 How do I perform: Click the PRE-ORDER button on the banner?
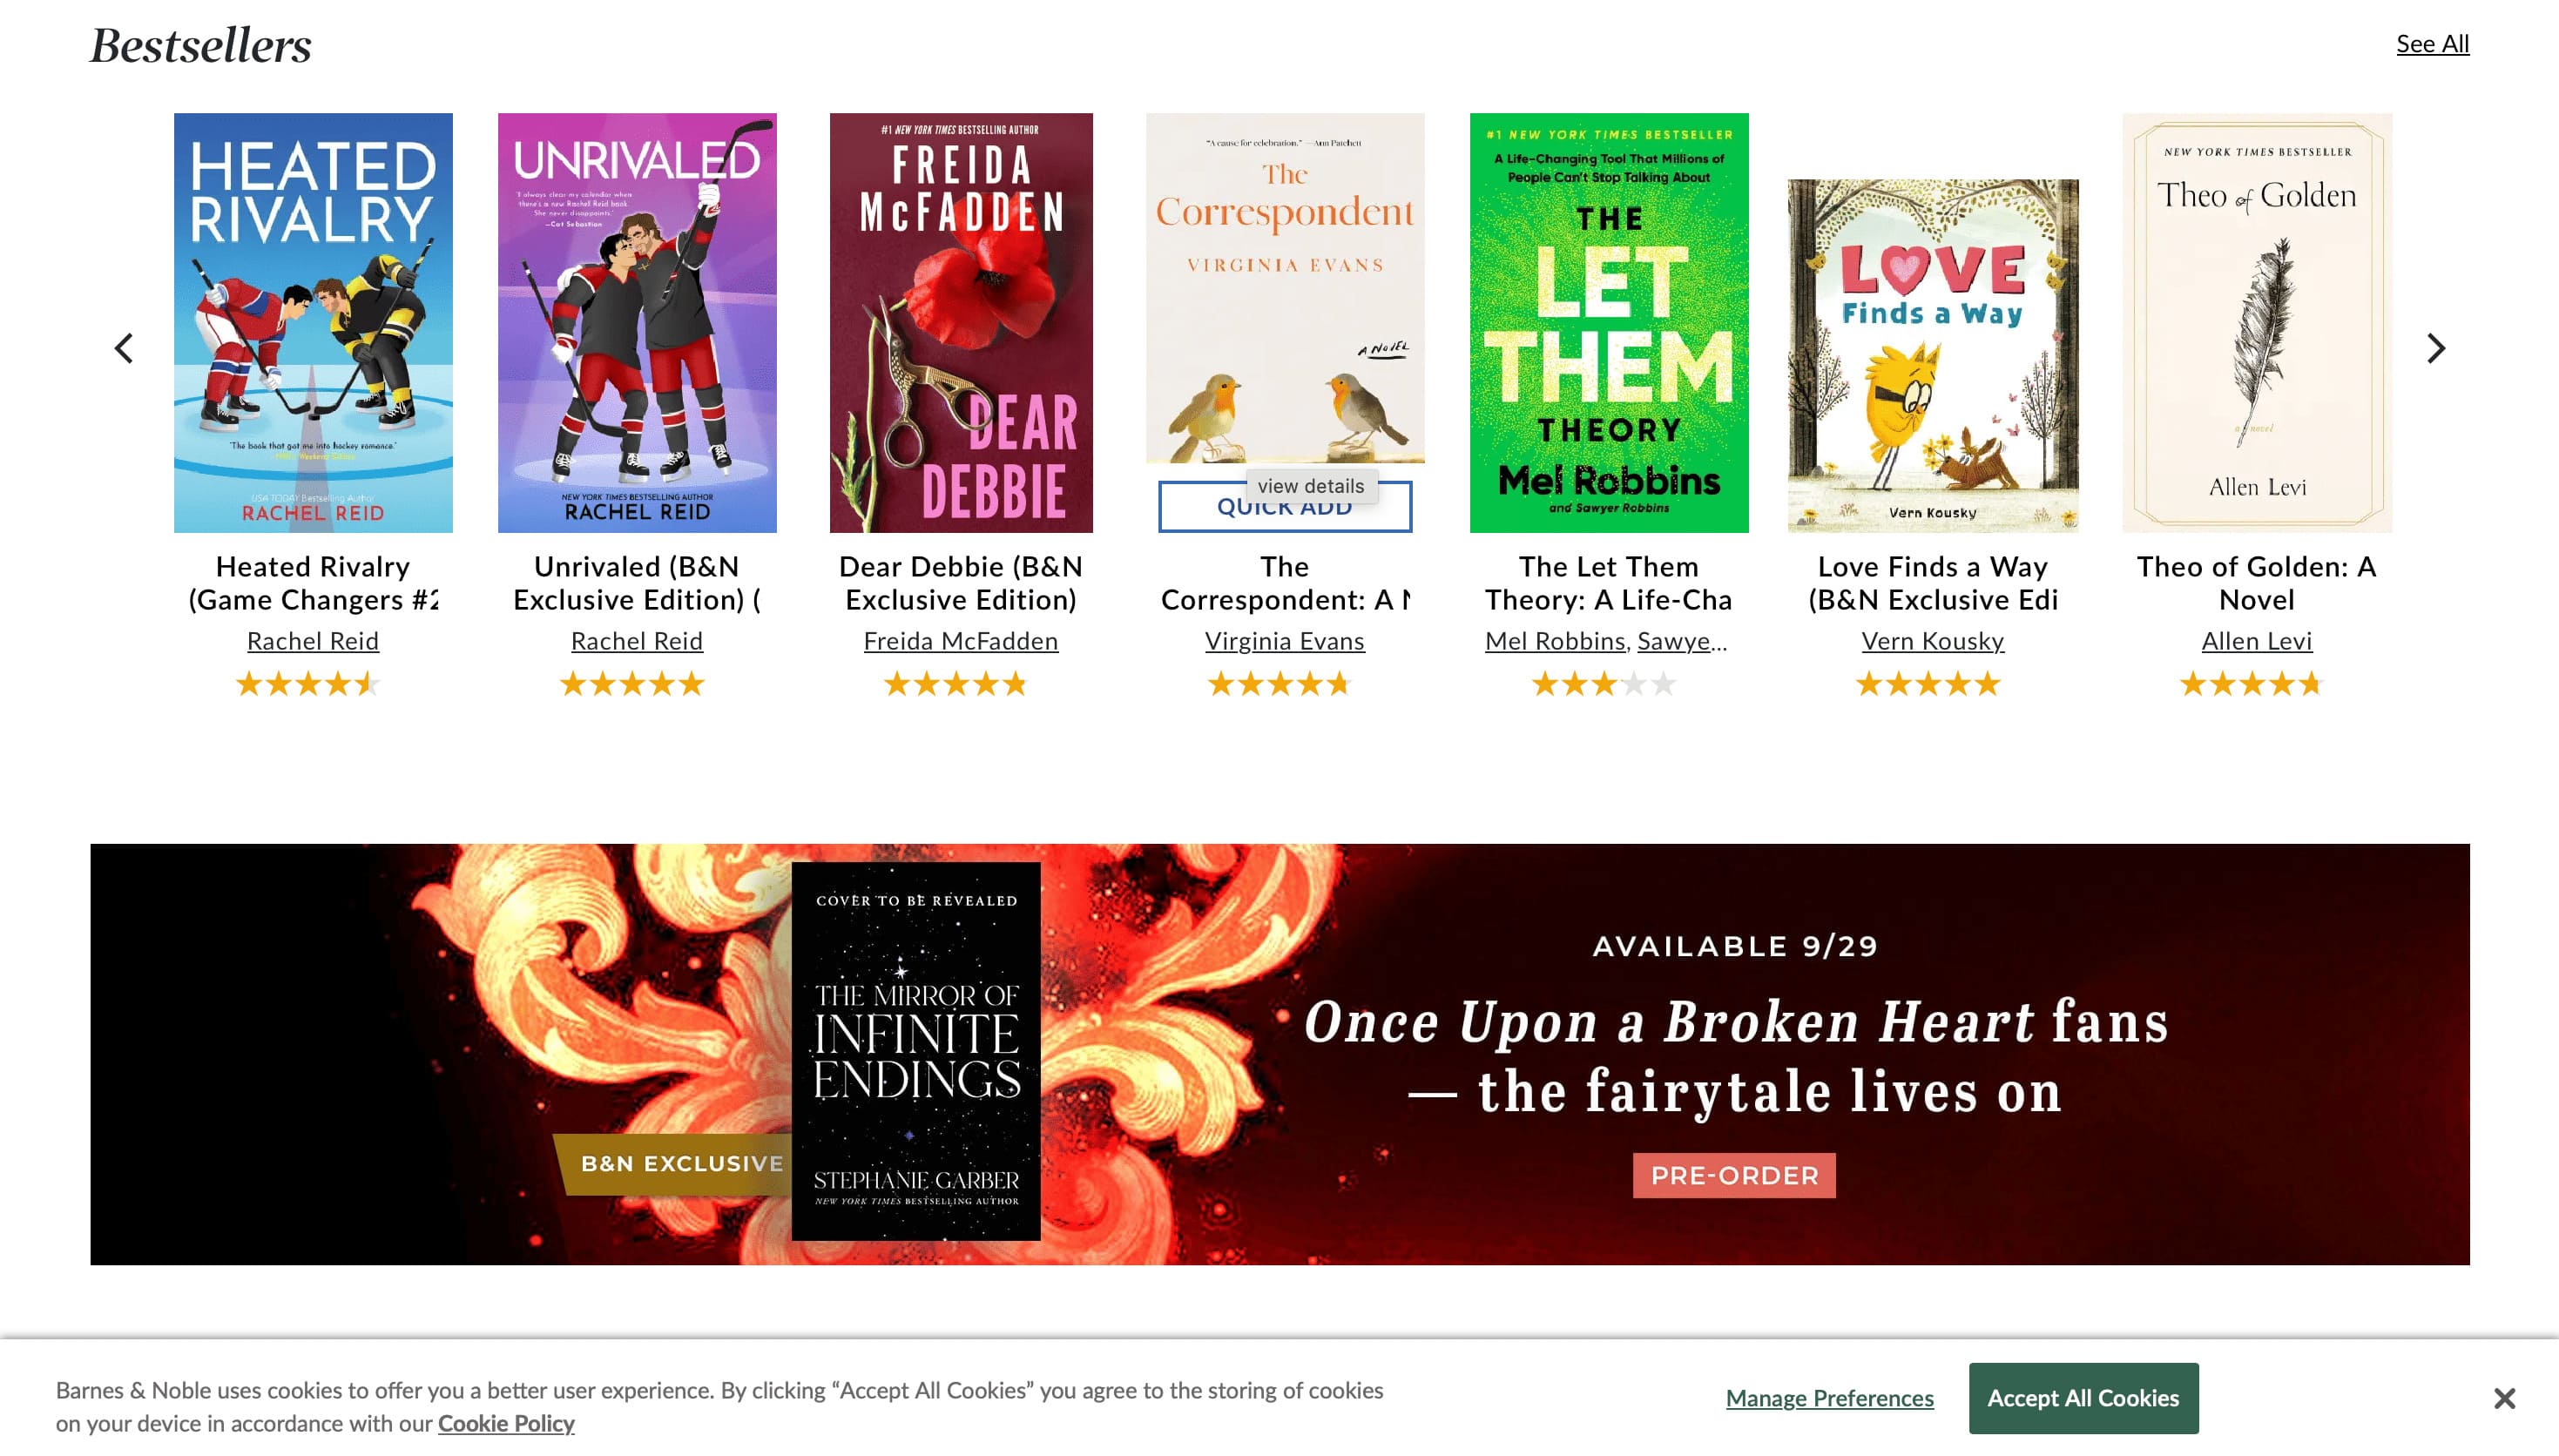point(1734,1175)
